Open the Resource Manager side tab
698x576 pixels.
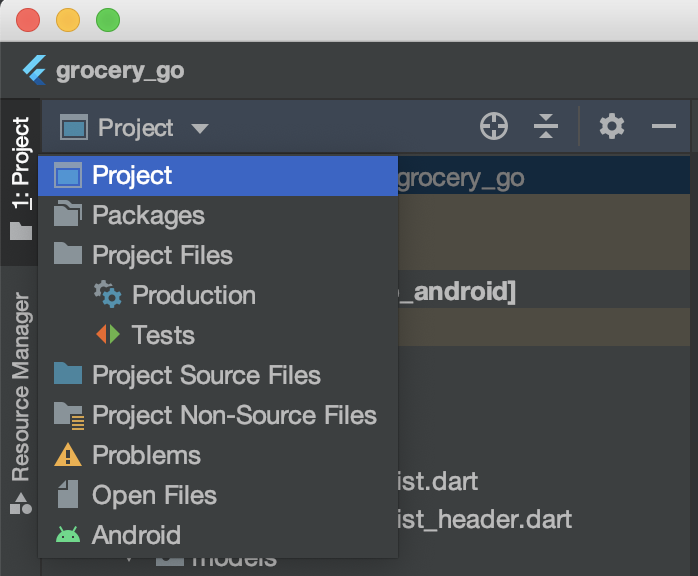pyautogui.click(x=20, y=385)
